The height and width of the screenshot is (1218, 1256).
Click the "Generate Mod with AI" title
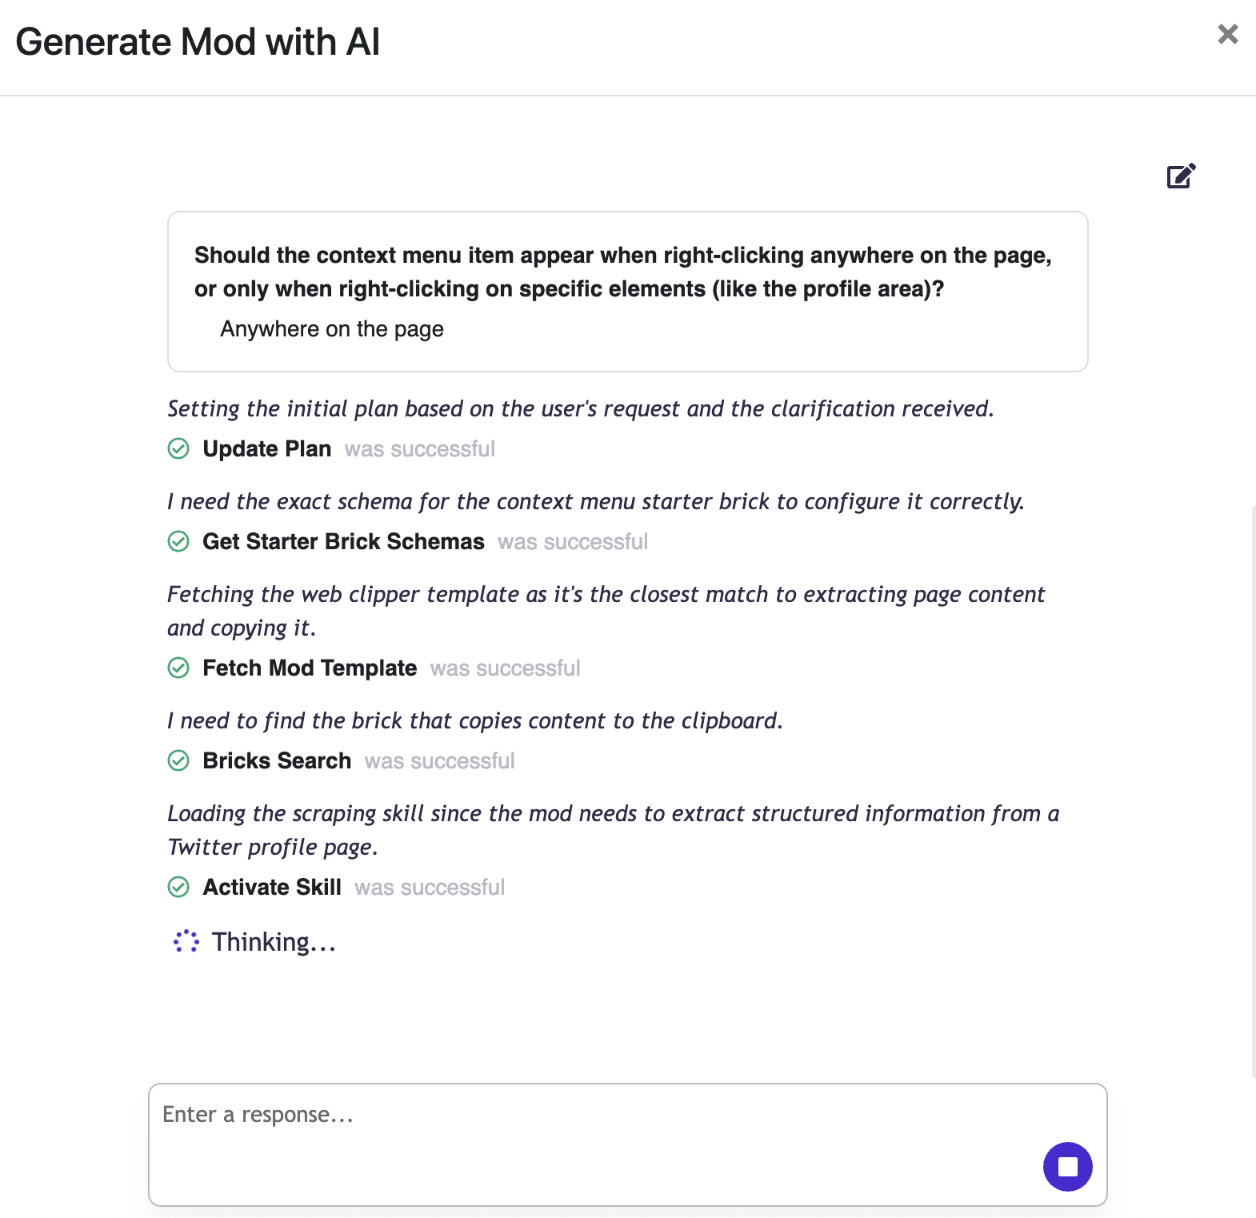click(x=198, y=42)
